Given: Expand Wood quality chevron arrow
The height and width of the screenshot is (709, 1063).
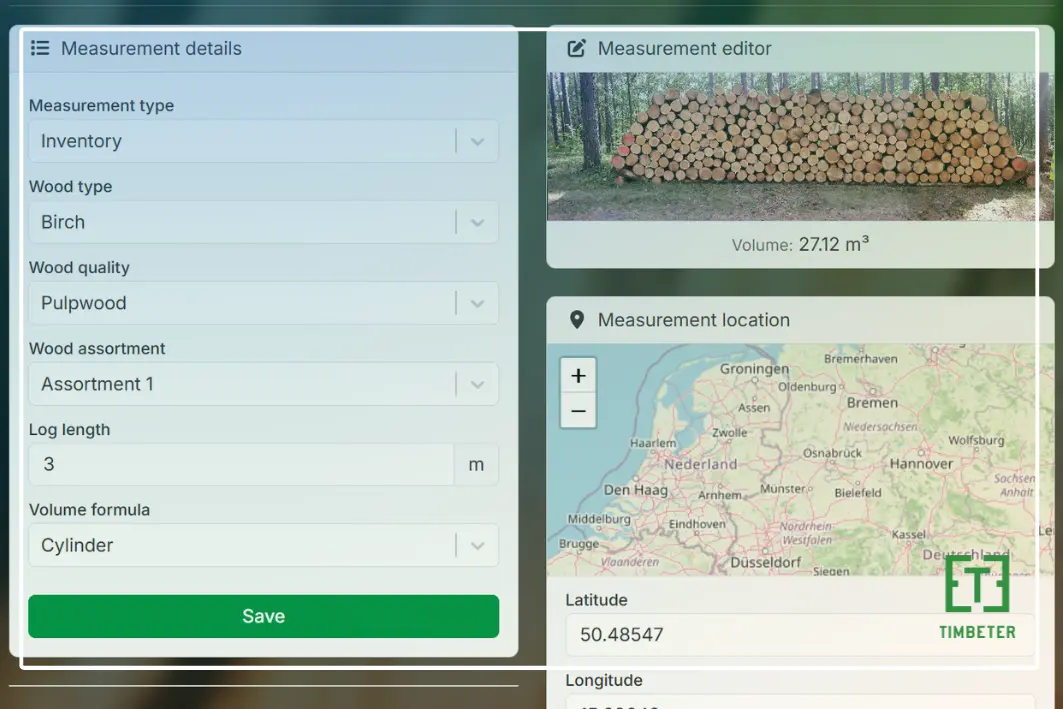Looking at the screenshot, I should point(477,304).
